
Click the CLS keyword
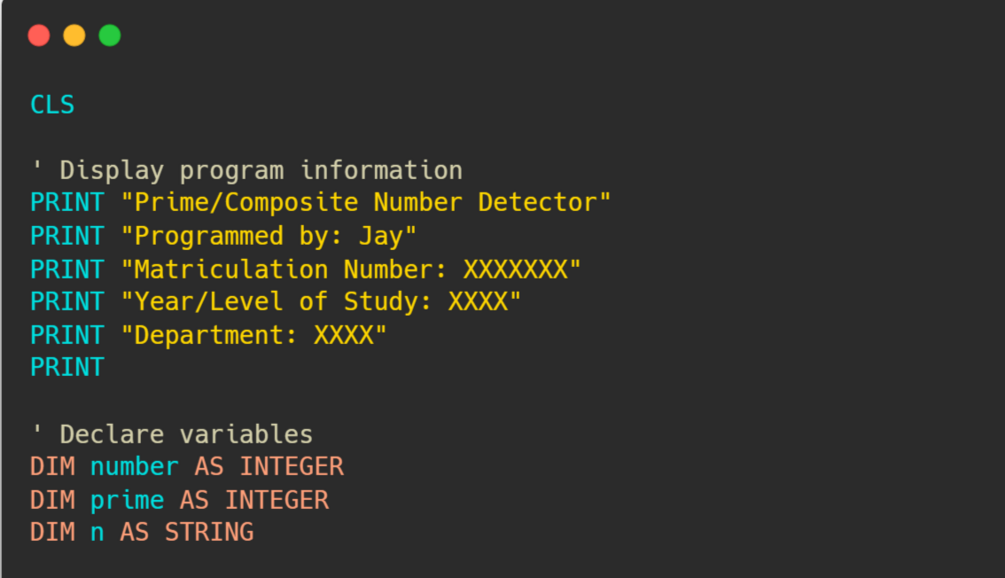tap(52, 104)
